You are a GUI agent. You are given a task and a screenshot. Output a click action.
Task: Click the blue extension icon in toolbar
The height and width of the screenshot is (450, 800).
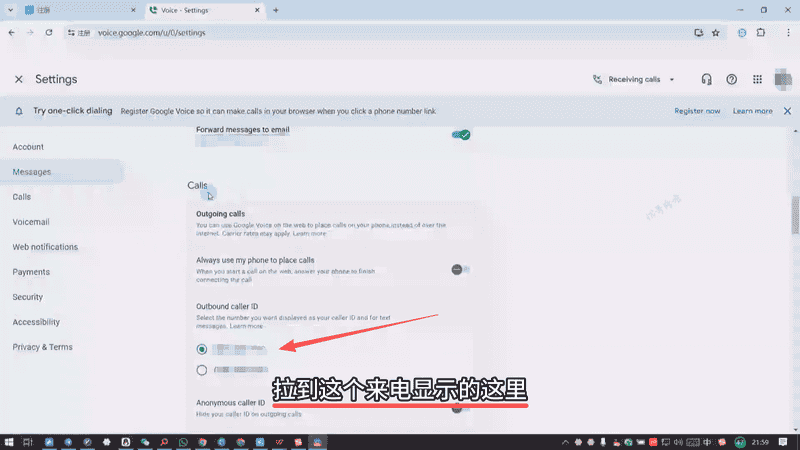tap(742, 33)
